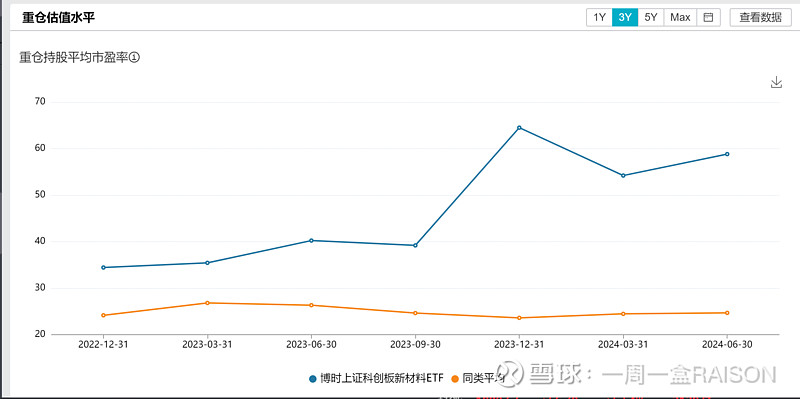Screen dimensions: 800x399
Task: Click orange data point at 2023-12-31
Action: click(x=519, y=318)
